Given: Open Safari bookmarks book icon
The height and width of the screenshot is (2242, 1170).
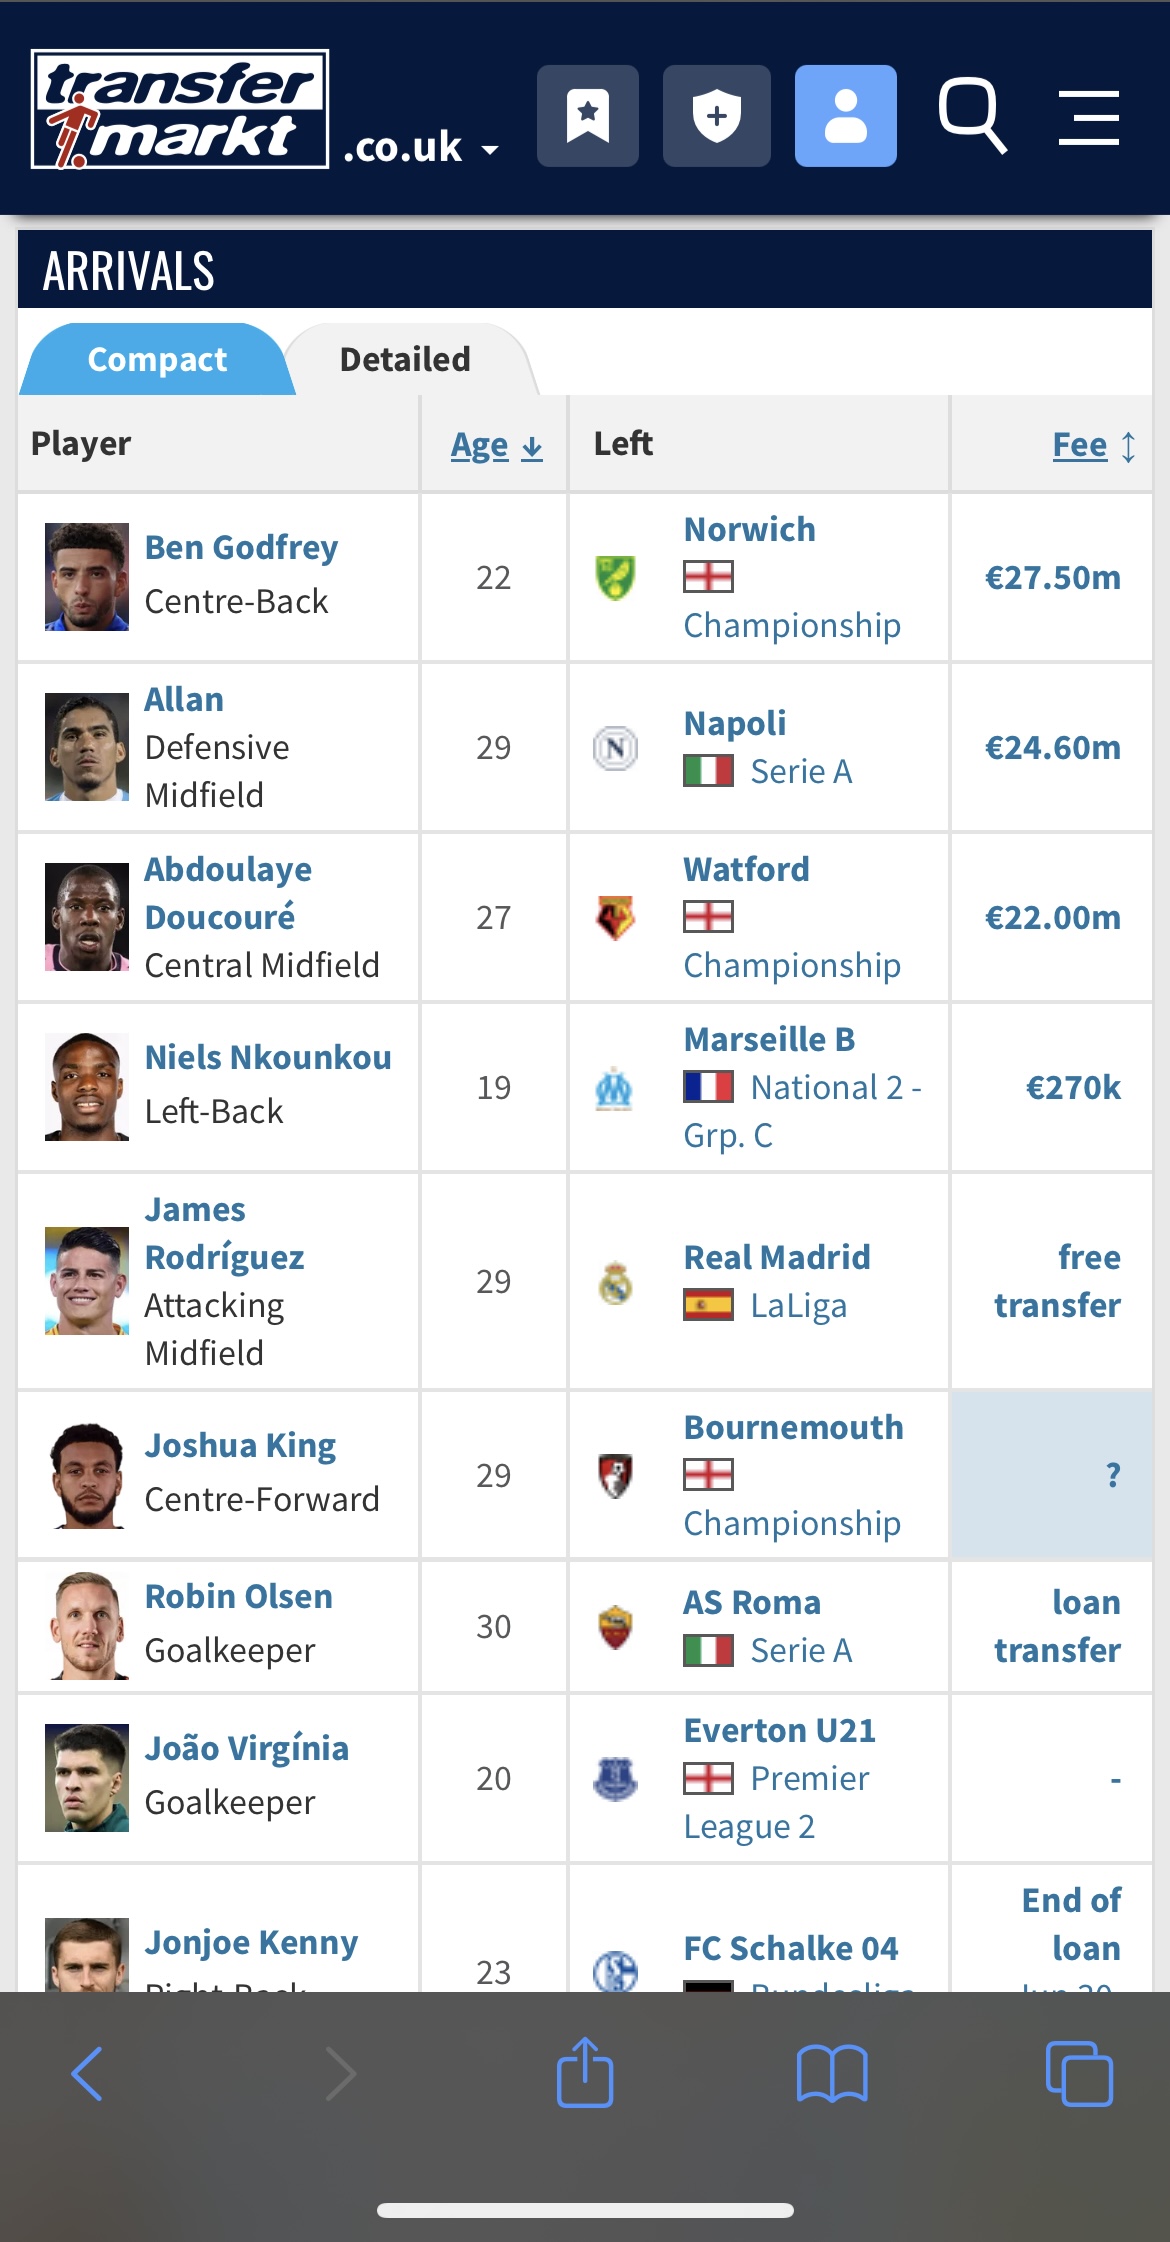Looking at the screenshot, I should [832, 2074].
